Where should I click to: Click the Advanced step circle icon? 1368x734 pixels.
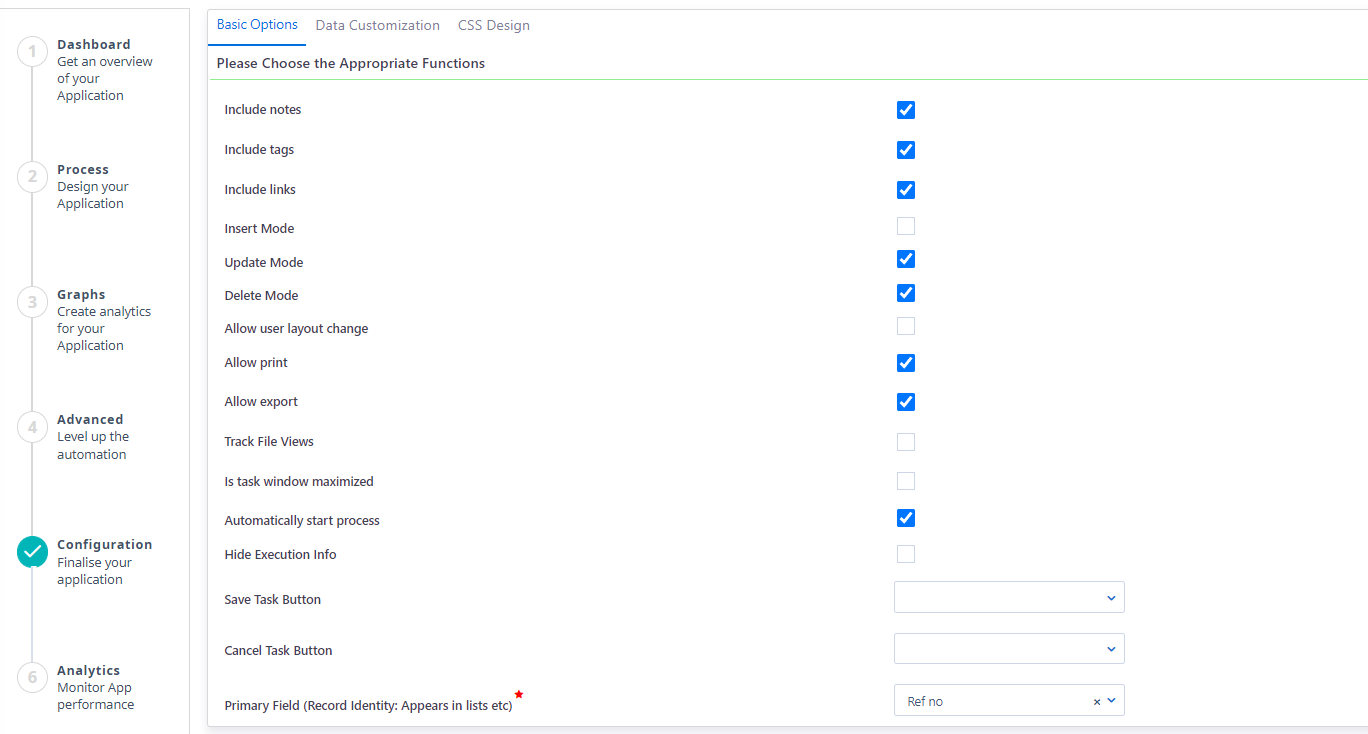[31, 426]
